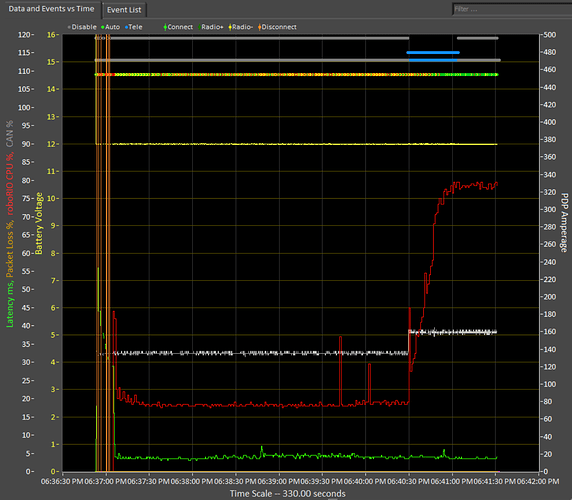Click the Radio+ legend icon
572x500 pixels.
pyautogui.click(x=200, y=27)
